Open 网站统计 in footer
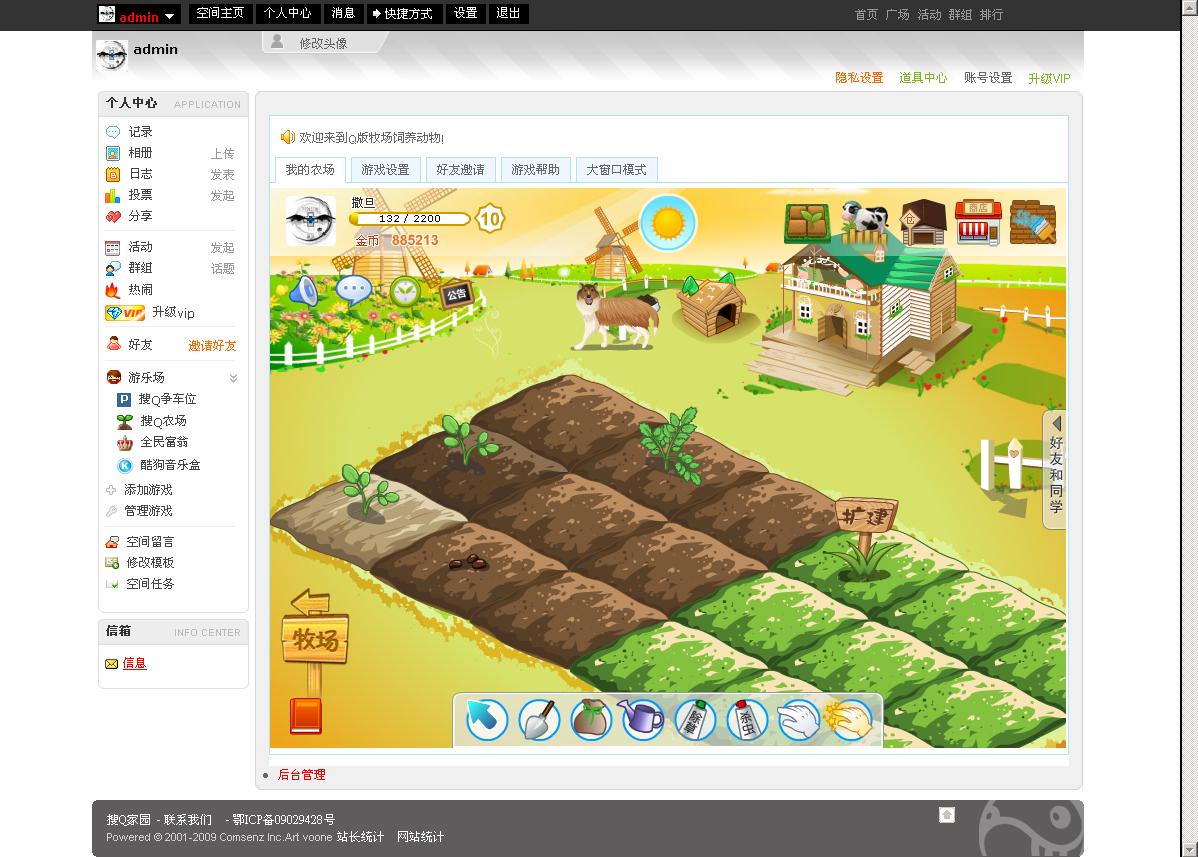Screen dimensions: 1198x857 tap(420, 836)
